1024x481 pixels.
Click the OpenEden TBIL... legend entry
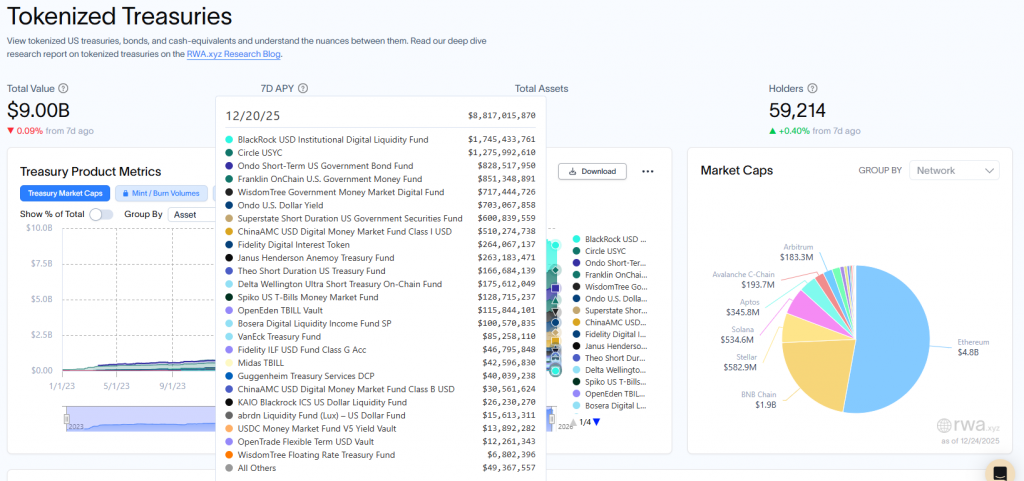coord(609,393)
